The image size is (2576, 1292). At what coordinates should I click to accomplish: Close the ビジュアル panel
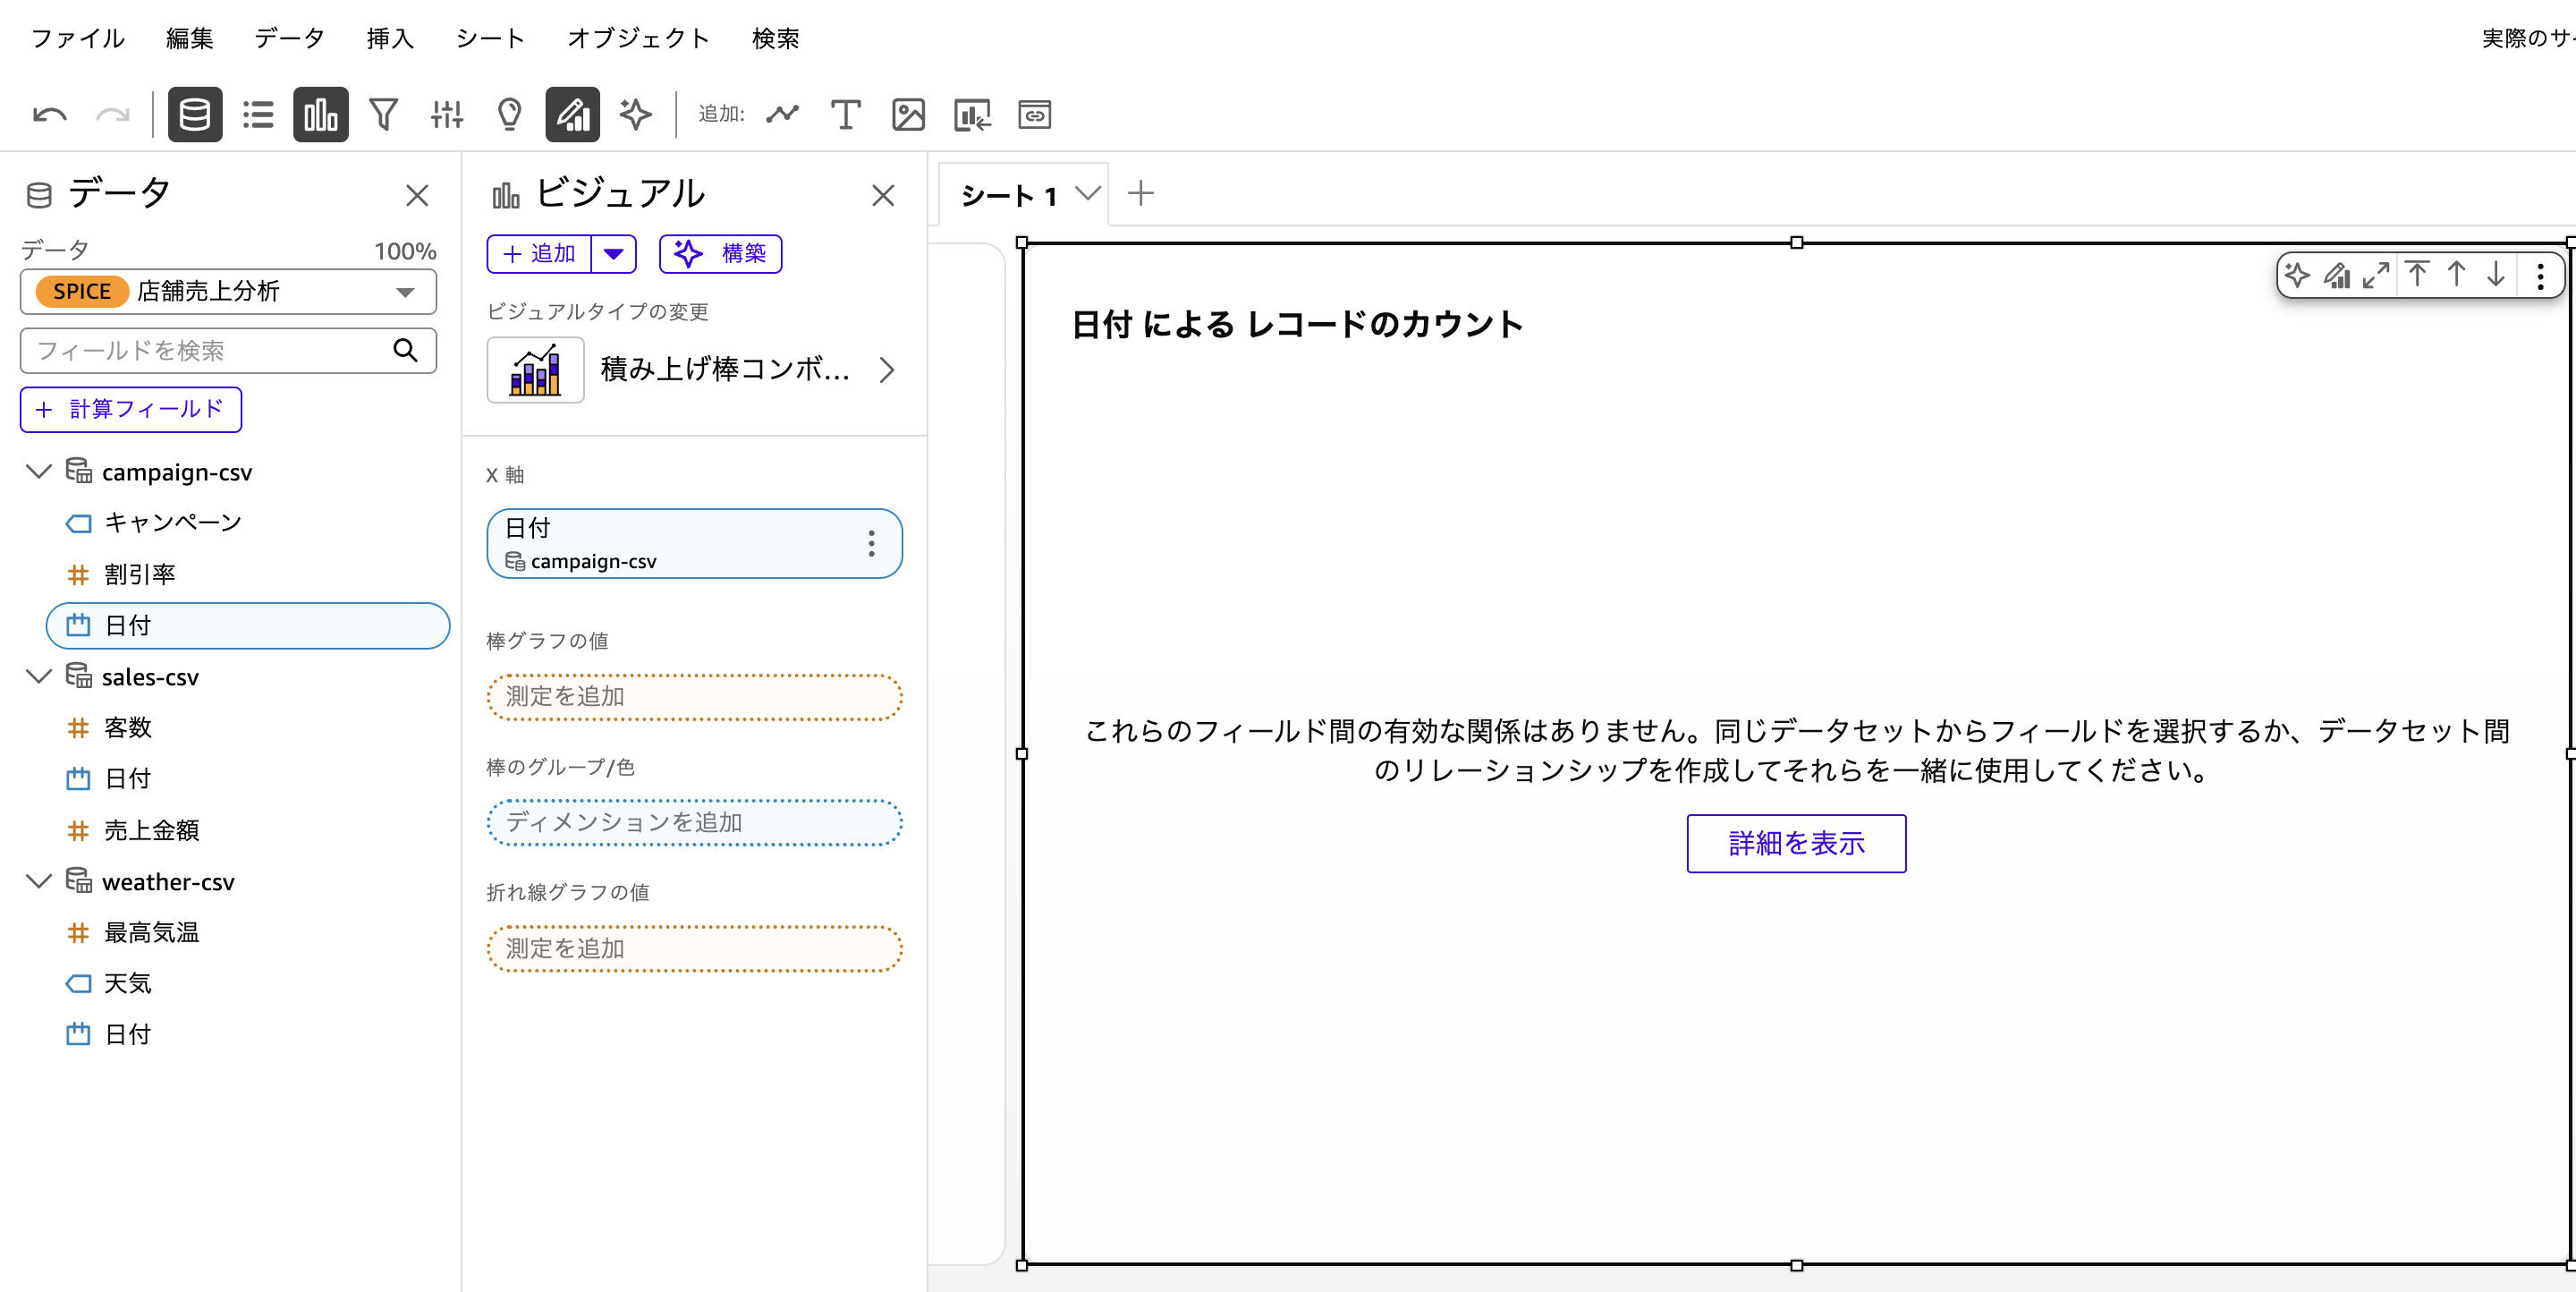pyautogui.click(x=883, y=195)
